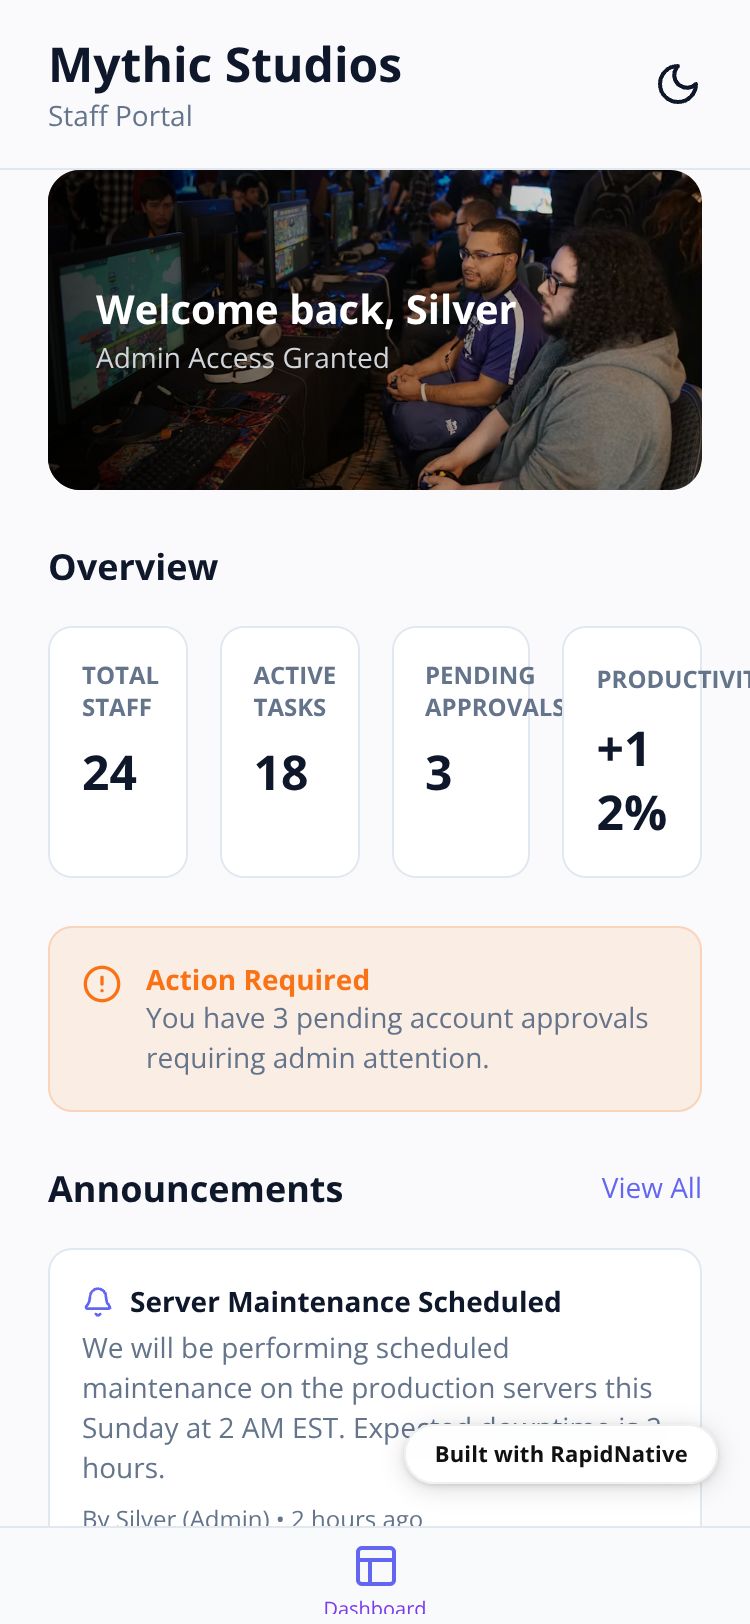Click the orange Action Required alert icon
The width and height of the screenshot is (750, 1624).
(102, 983)
